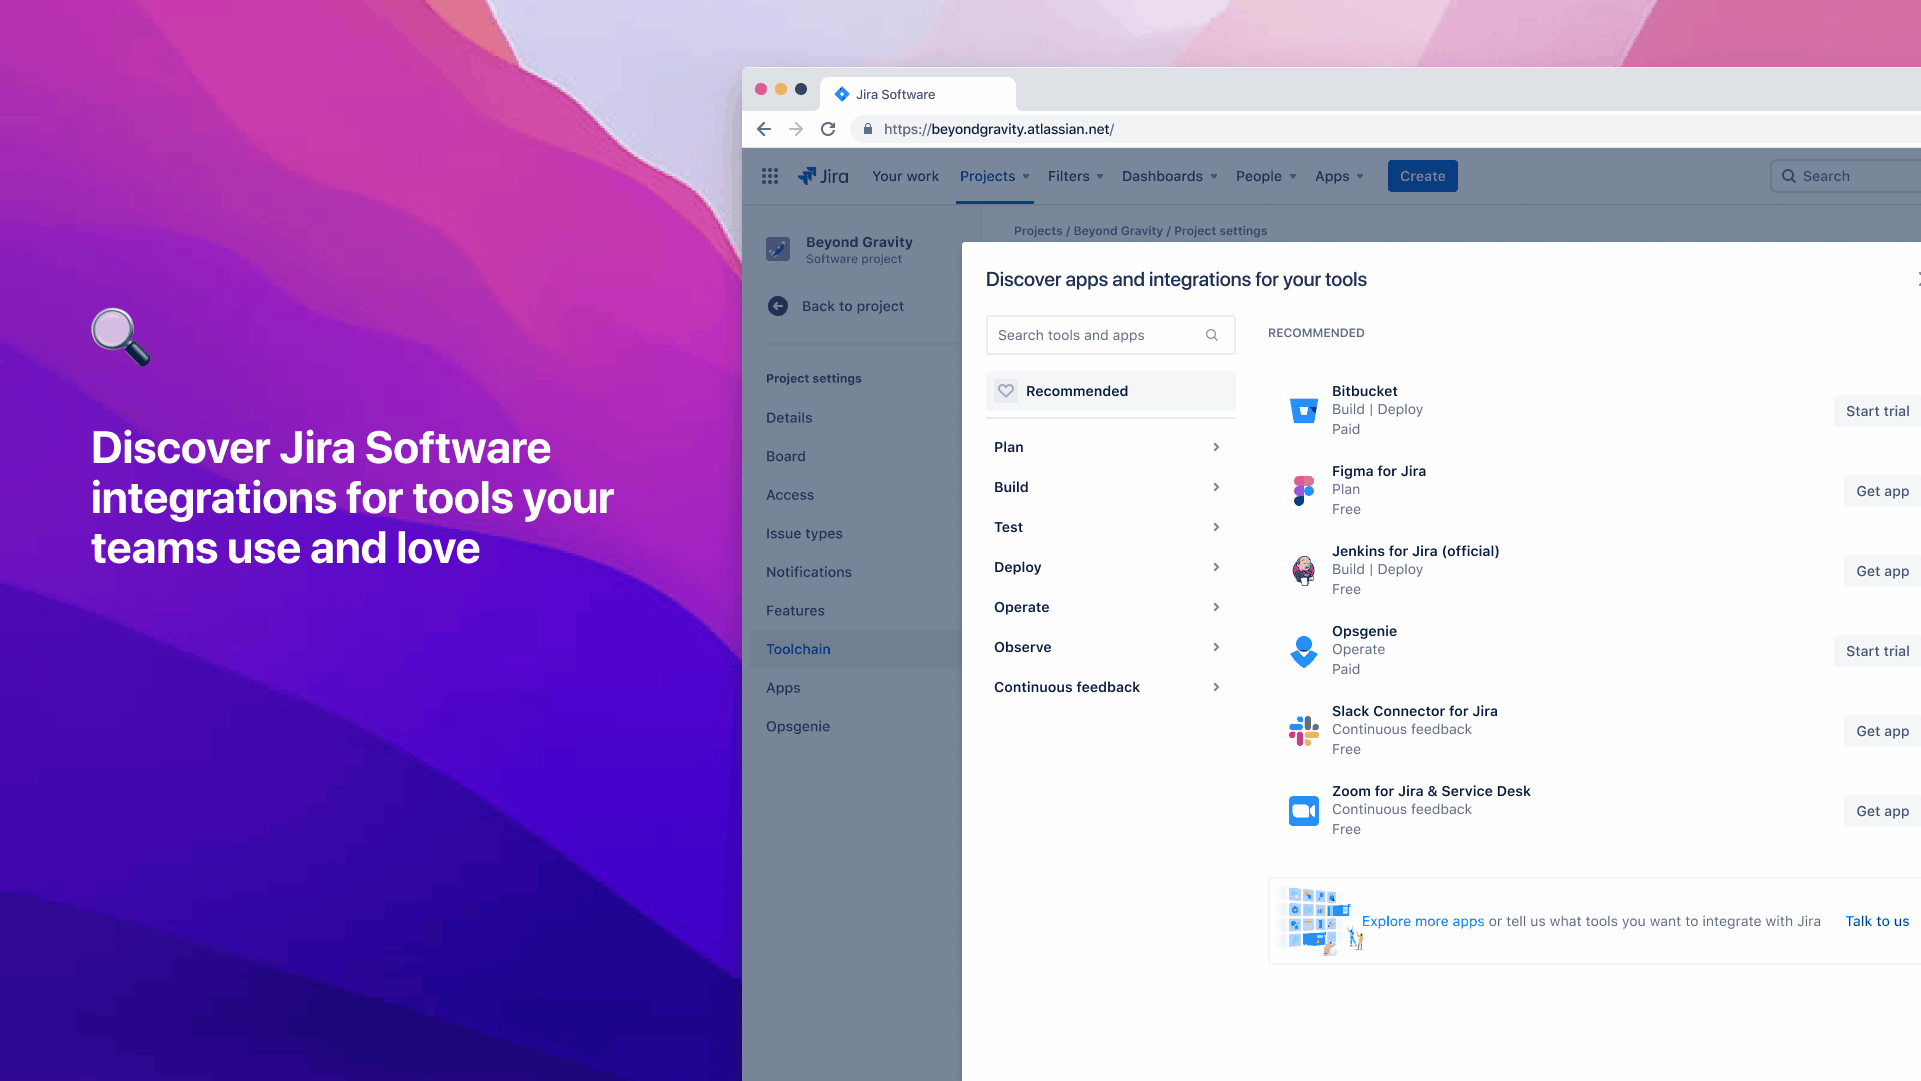1921x1081 pixels.
Task: Click the Slack Connector icon
Action: click(x=1303, y=731)
